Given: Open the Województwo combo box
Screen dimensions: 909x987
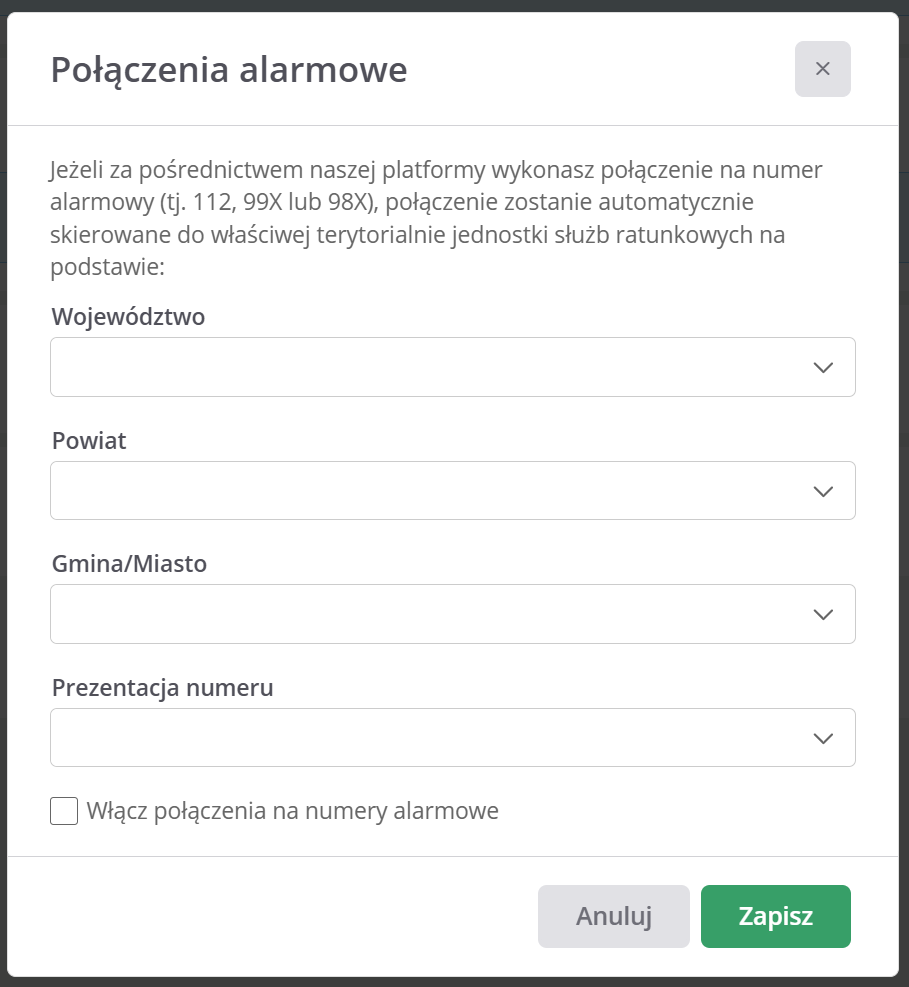Looking at the screenshot, I should pos(430,367).
